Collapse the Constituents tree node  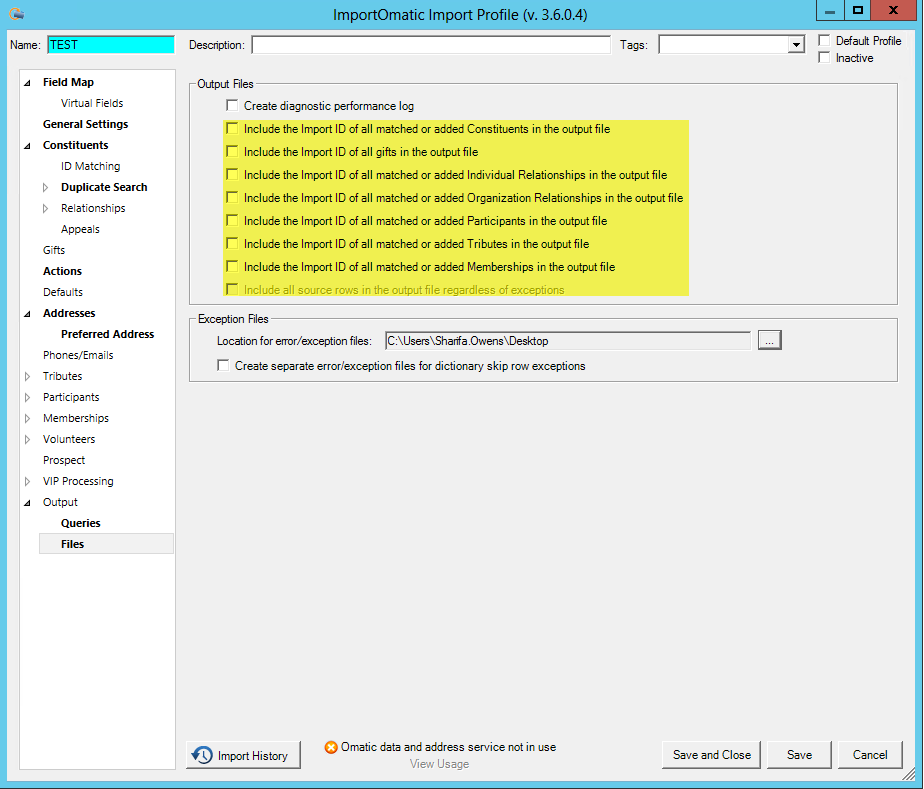pyautogui.click(x=28, y=146)
